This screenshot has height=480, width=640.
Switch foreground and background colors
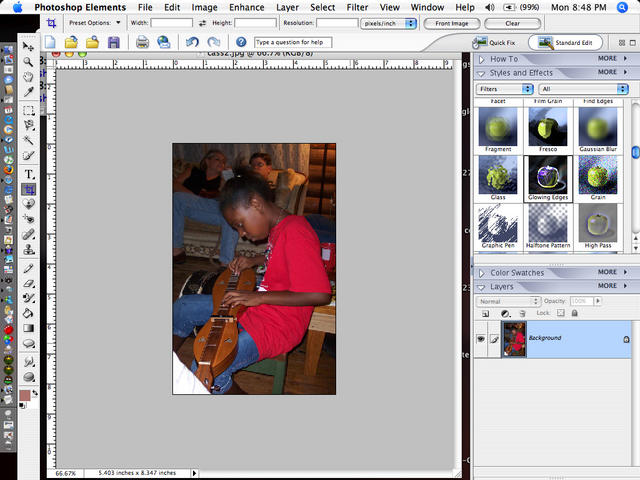click(35, 392)
